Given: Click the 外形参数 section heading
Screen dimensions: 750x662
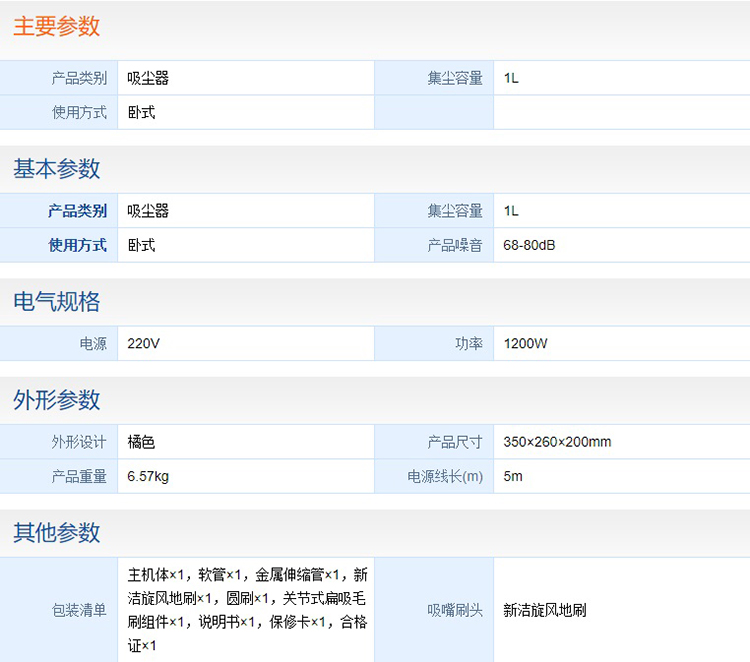Looking at the screenshot, I should tap(56, 399).
